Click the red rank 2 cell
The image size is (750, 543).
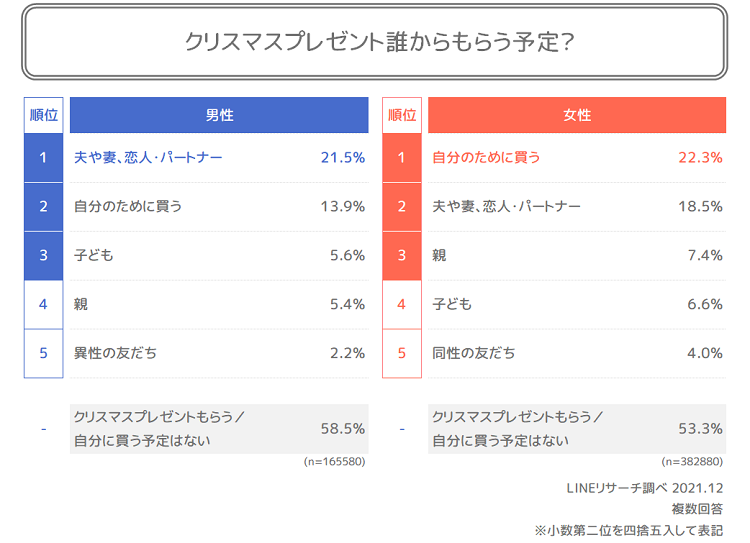click(x=402, y=207)
